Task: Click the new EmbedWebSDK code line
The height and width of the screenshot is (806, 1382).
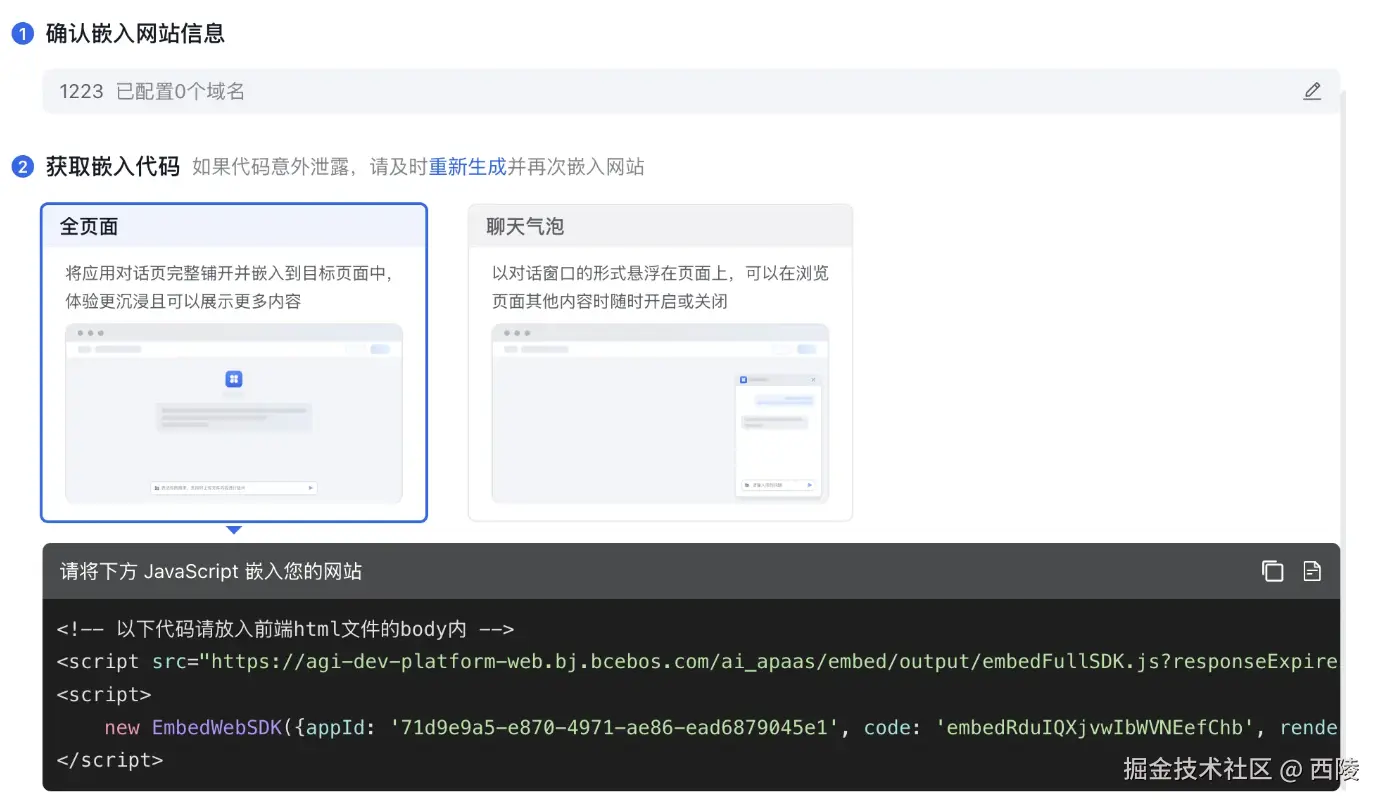Action: [x=721, y=727]
